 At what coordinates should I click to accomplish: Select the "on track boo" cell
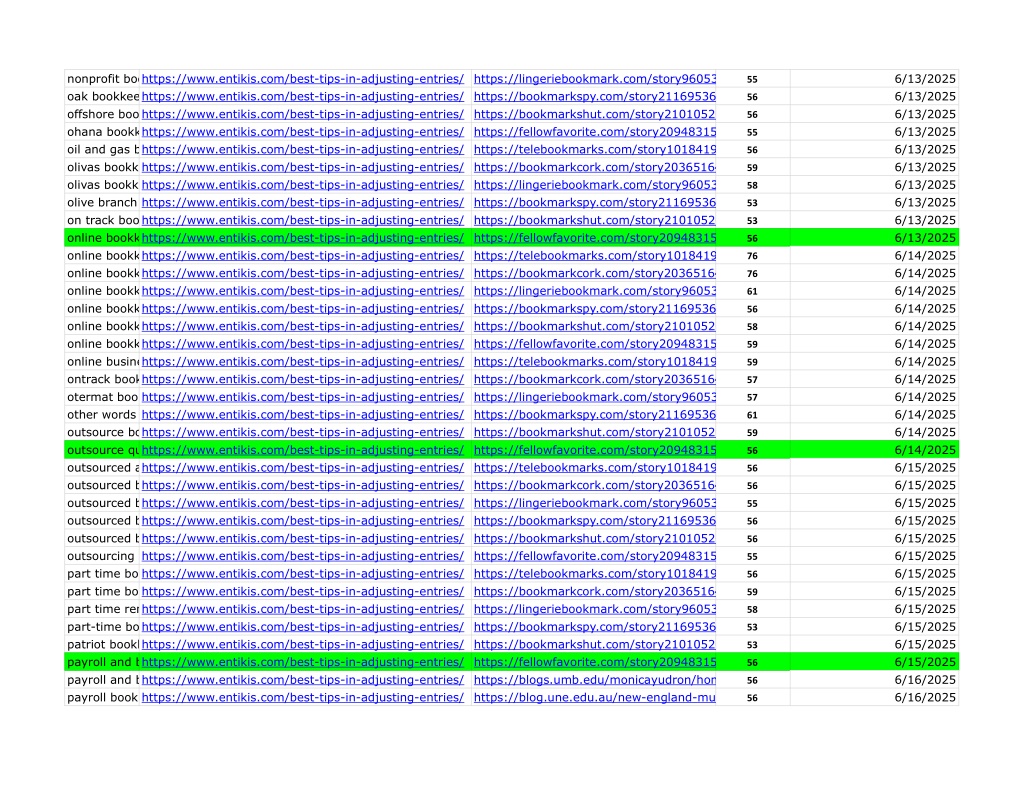click(x=103, y=220)
